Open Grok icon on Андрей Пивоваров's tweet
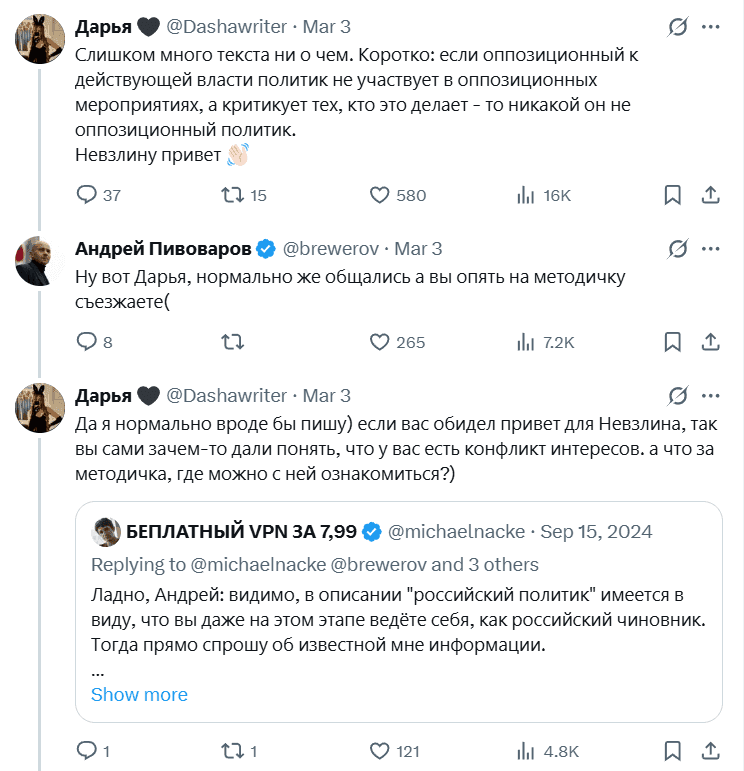744x771 pixels. (x=678, y=249)
